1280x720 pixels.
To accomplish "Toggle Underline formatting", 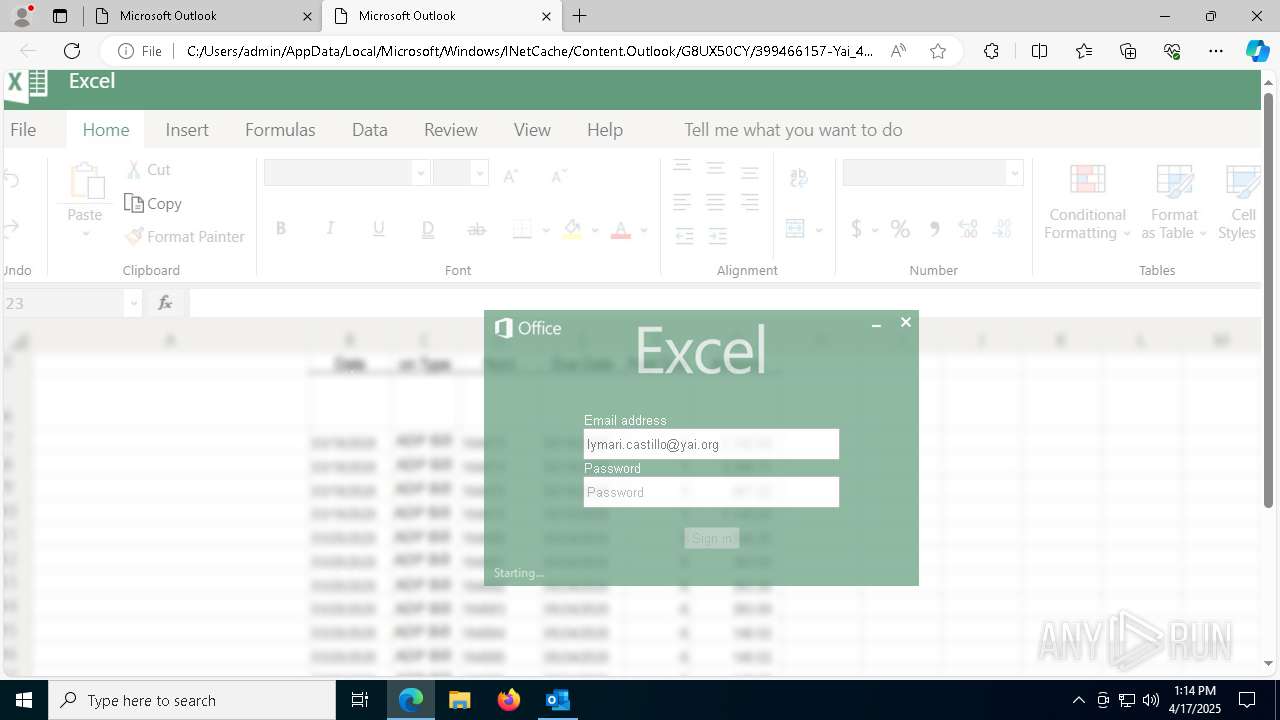I will tap(379, 229).
